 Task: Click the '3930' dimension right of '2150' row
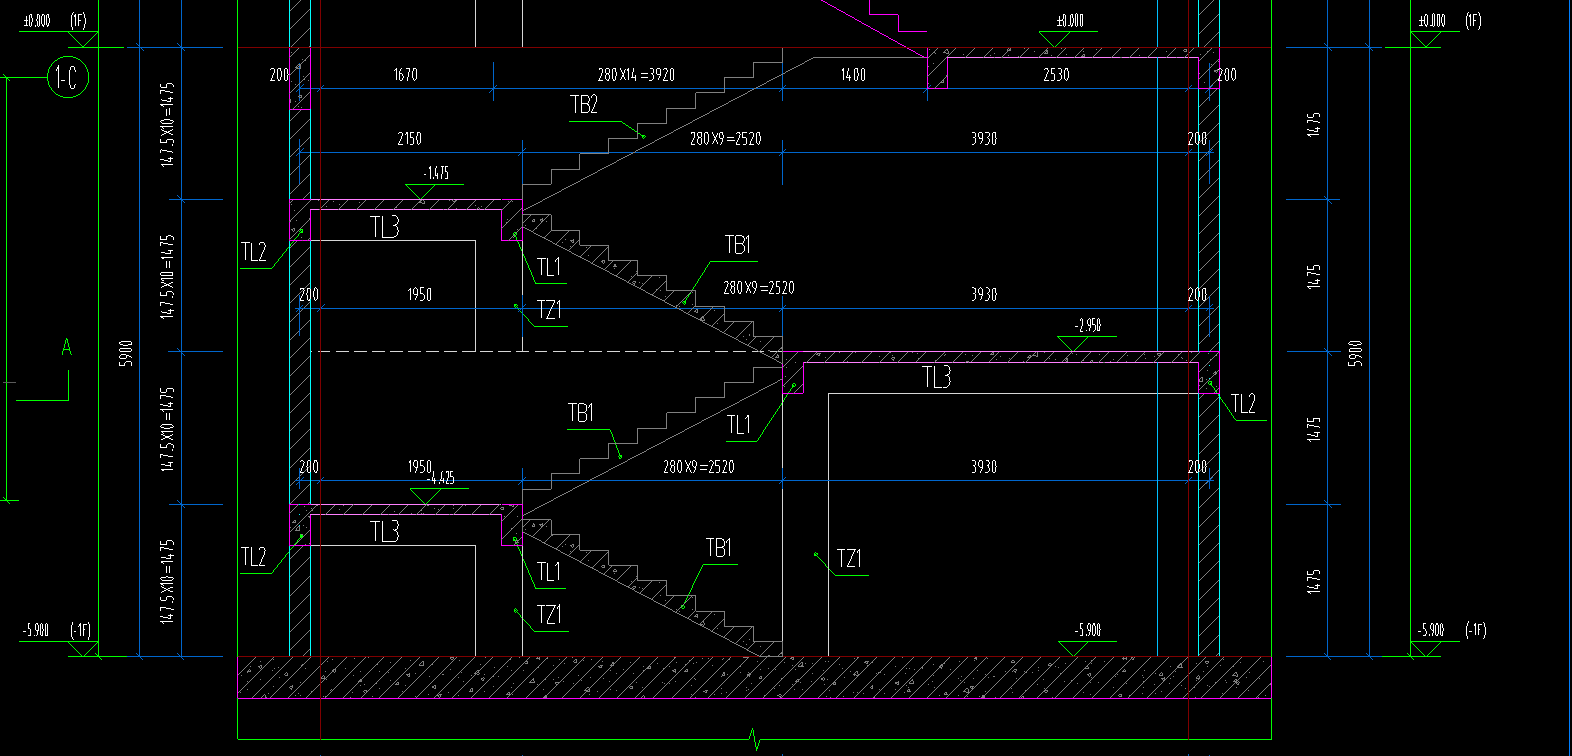(984, 139)
